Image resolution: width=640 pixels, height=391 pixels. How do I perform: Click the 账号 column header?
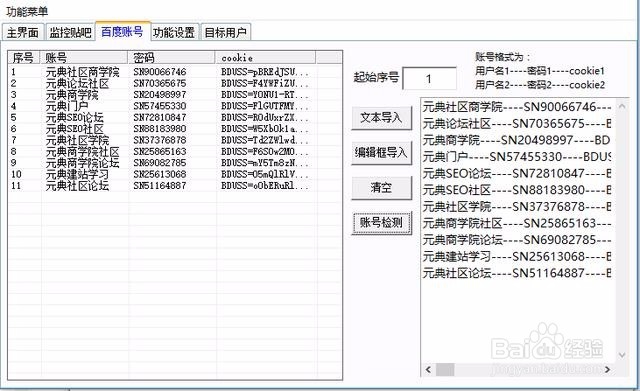[84, 58]
